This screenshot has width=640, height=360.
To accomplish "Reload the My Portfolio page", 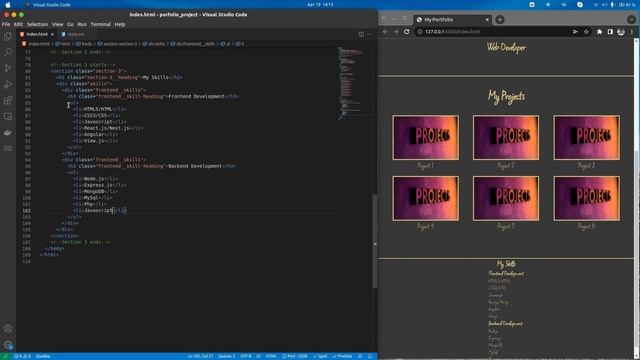I will click(x=407, y=31).
